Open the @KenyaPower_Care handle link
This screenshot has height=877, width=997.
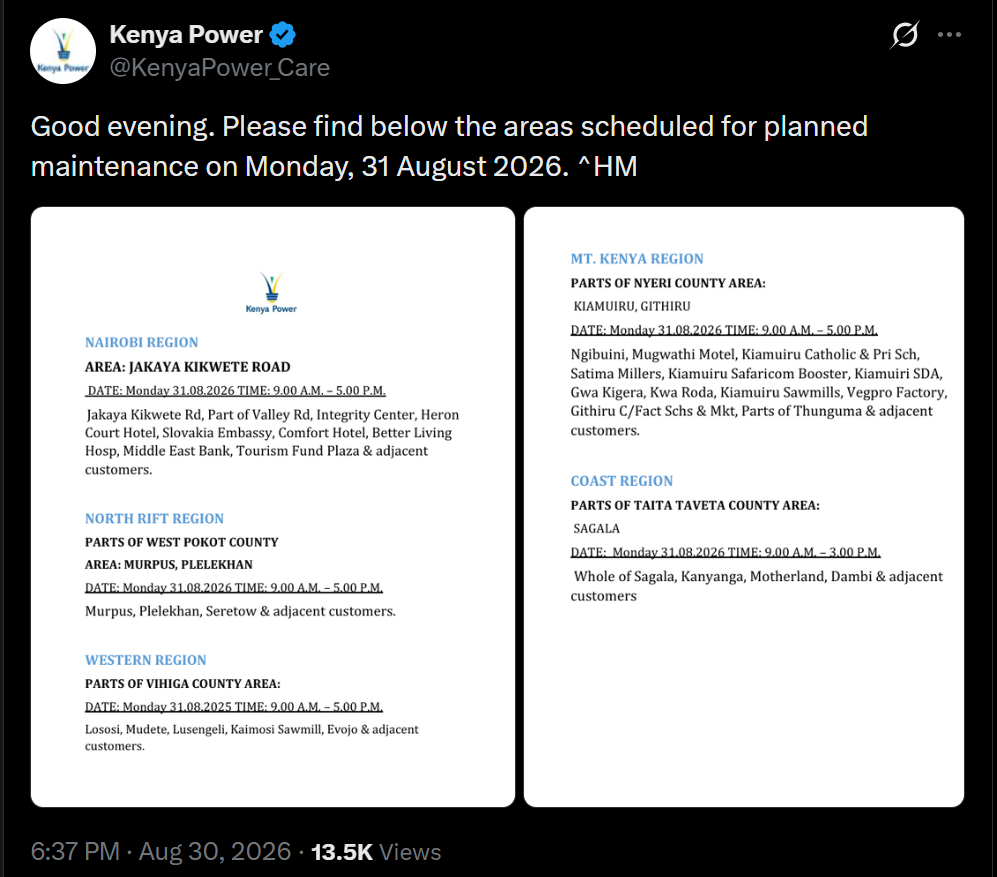(x=219, y=67)
